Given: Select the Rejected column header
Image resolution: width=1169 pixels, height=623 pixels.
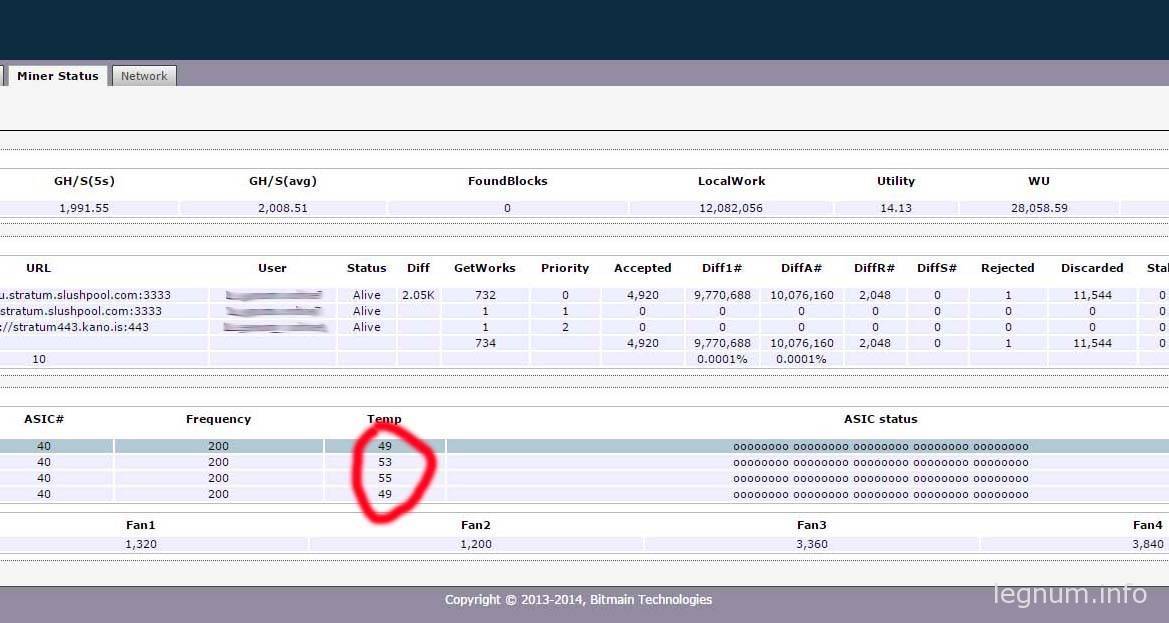Looking at the screenshot, I should click(x=1007, y=268).
